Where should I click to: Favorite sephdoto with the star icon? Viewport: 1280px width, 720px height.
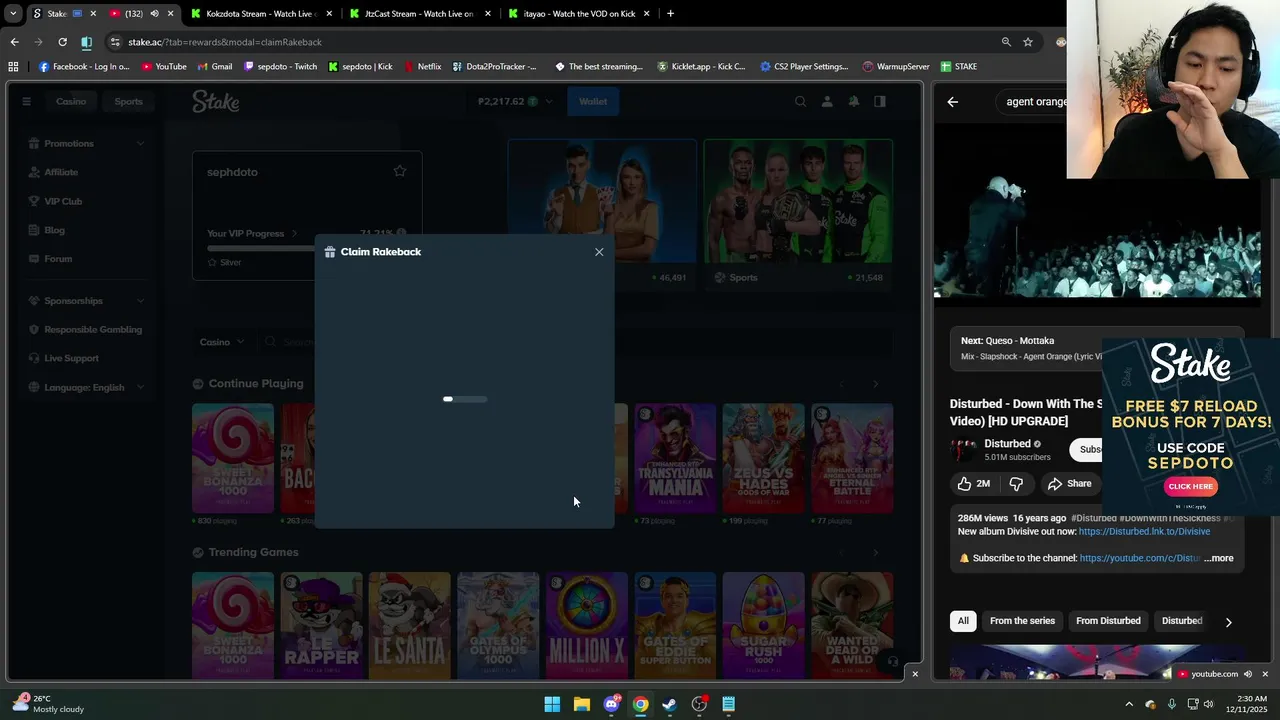(x=400, y=171)
